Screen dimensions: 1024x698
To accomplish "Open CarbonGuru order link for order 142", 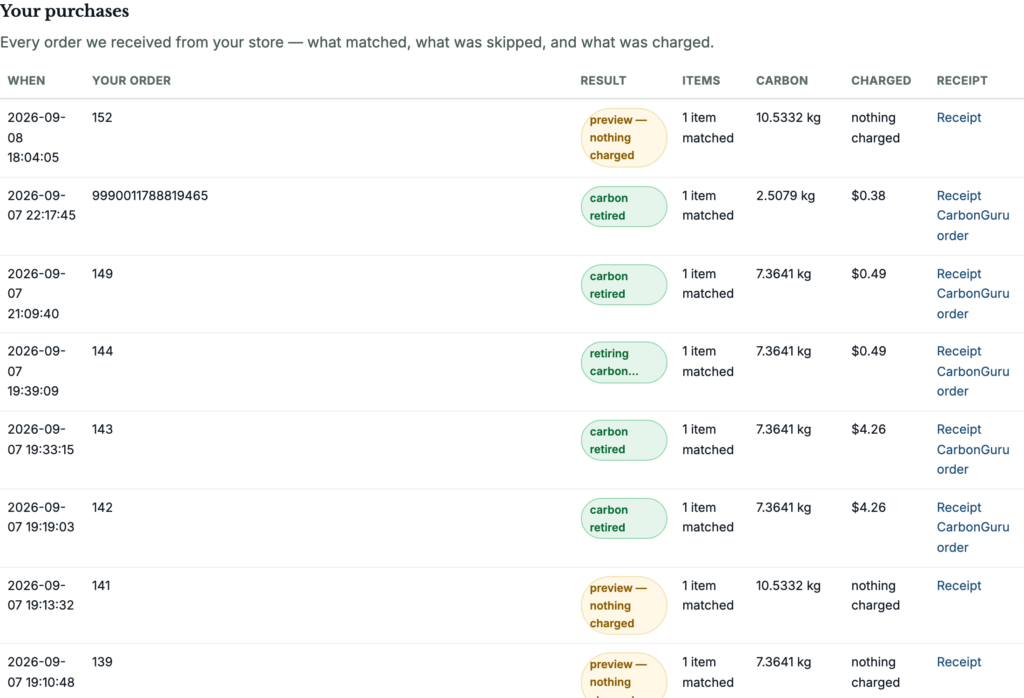I will point(973,537).
